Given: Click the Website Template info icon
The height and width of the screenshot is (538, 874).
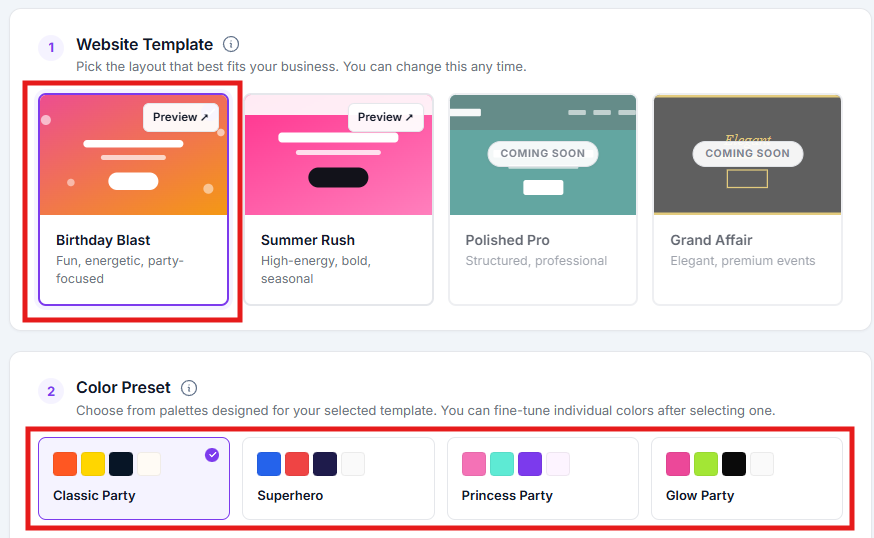Looking at the screenshot, I should [x=231, y=43].
